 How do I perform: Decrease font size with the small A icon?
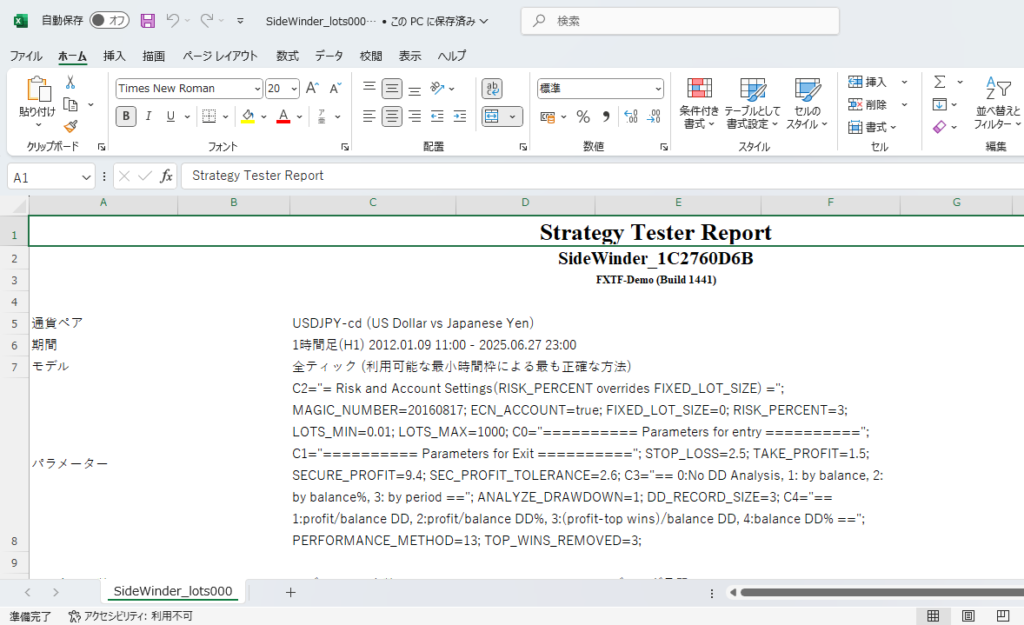tap(336, 88)
